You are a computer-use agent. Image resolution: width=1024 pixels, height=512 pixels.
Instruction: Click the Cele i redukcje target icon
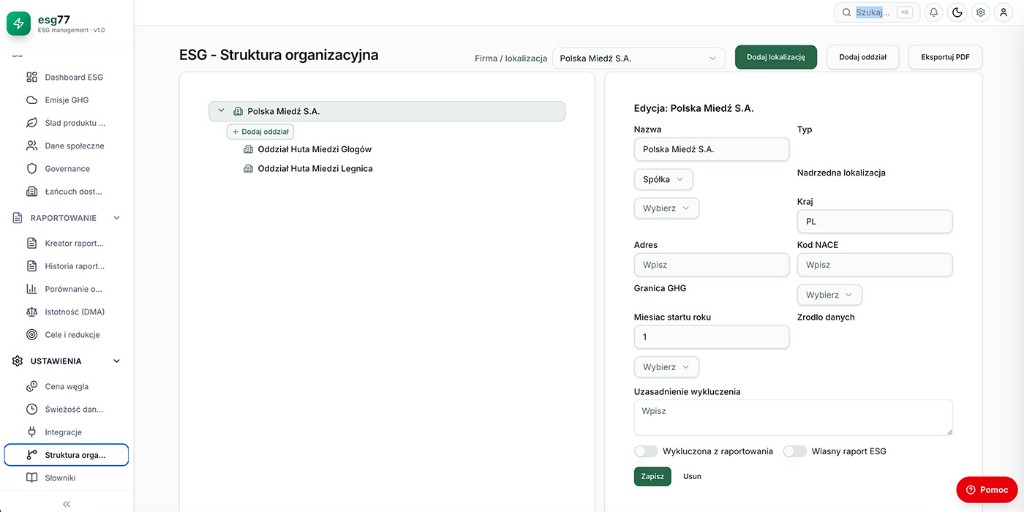31,334
